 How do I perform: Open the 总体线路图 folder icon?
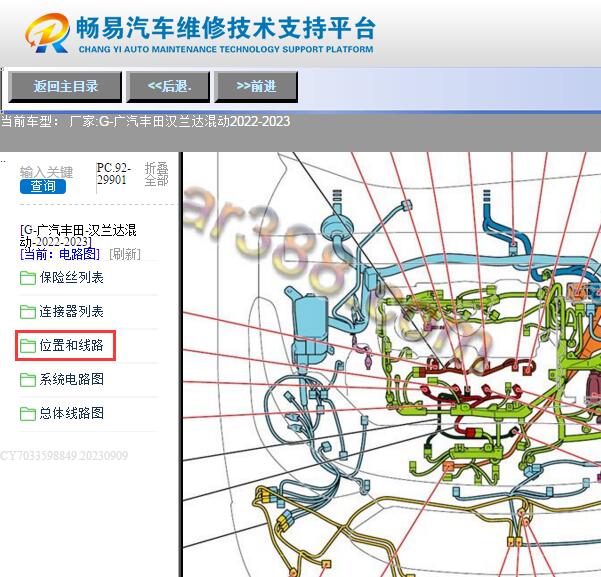click(x=28, y=413)
